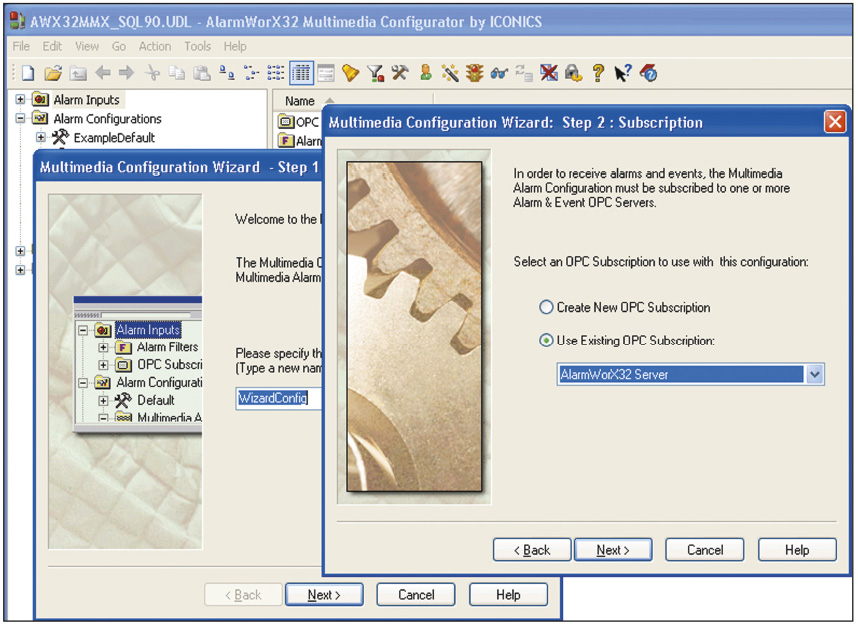Click the dialog view toolbar icon
This screenshot has width=858, height=626.
pos(326,73)
